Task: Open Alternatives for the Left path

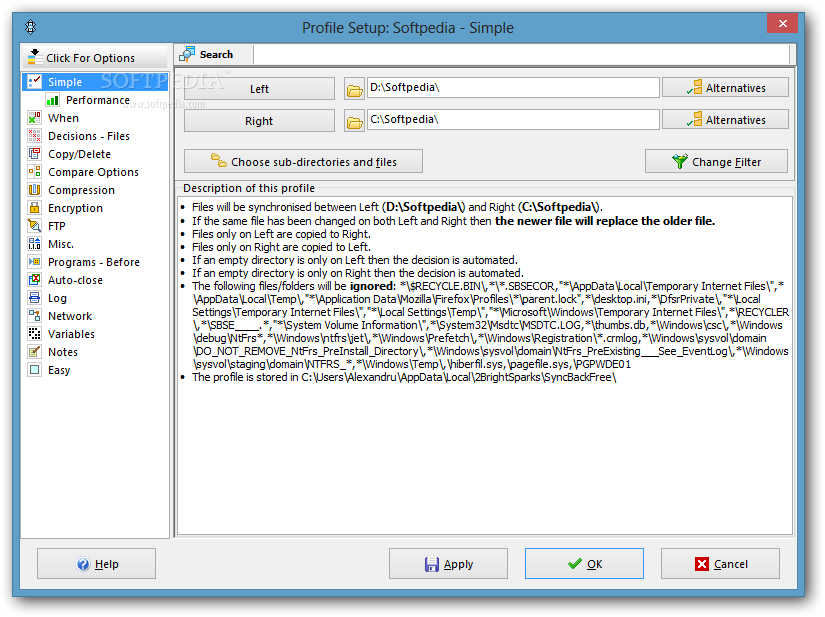Action: click(725, 88)
